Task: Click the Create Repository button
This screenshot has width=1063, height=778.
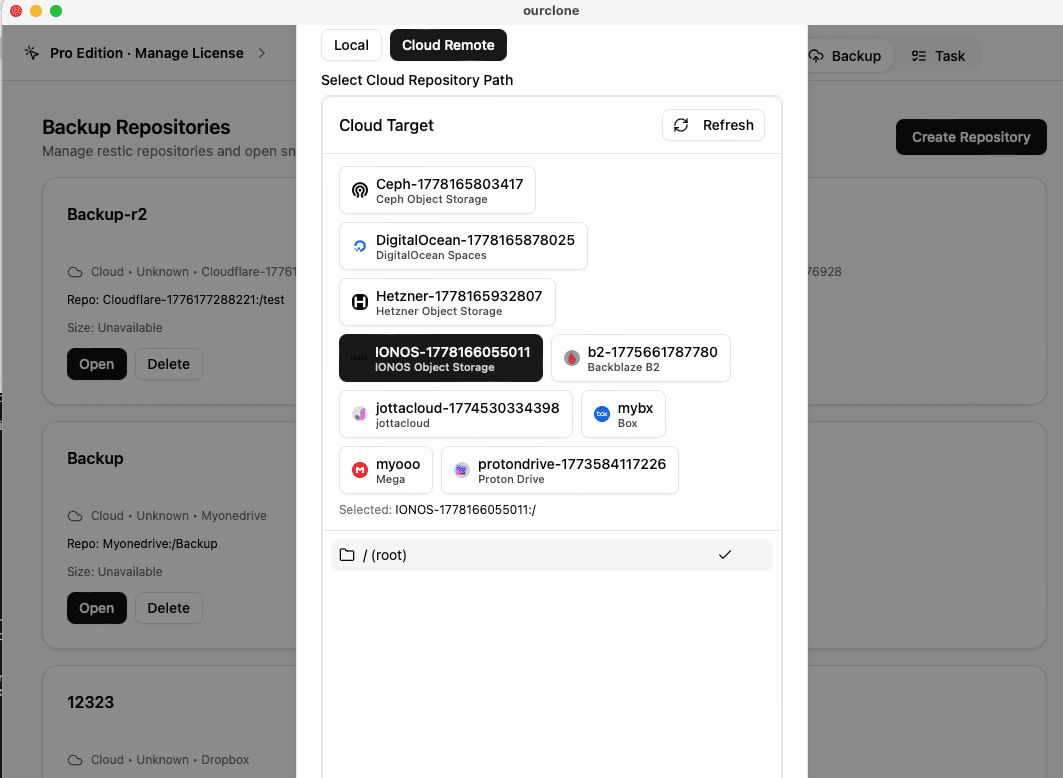Action: [971, 137]
